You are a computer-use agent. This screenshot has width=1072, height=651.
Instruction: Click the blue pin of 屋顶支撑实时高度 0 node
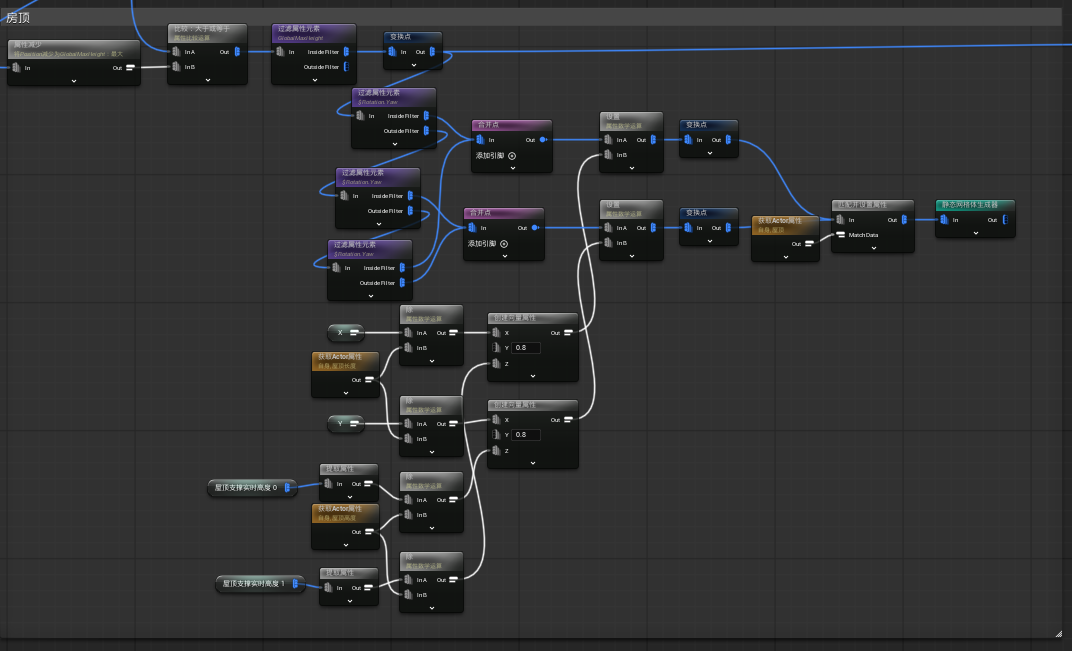[x=287, y=488]
